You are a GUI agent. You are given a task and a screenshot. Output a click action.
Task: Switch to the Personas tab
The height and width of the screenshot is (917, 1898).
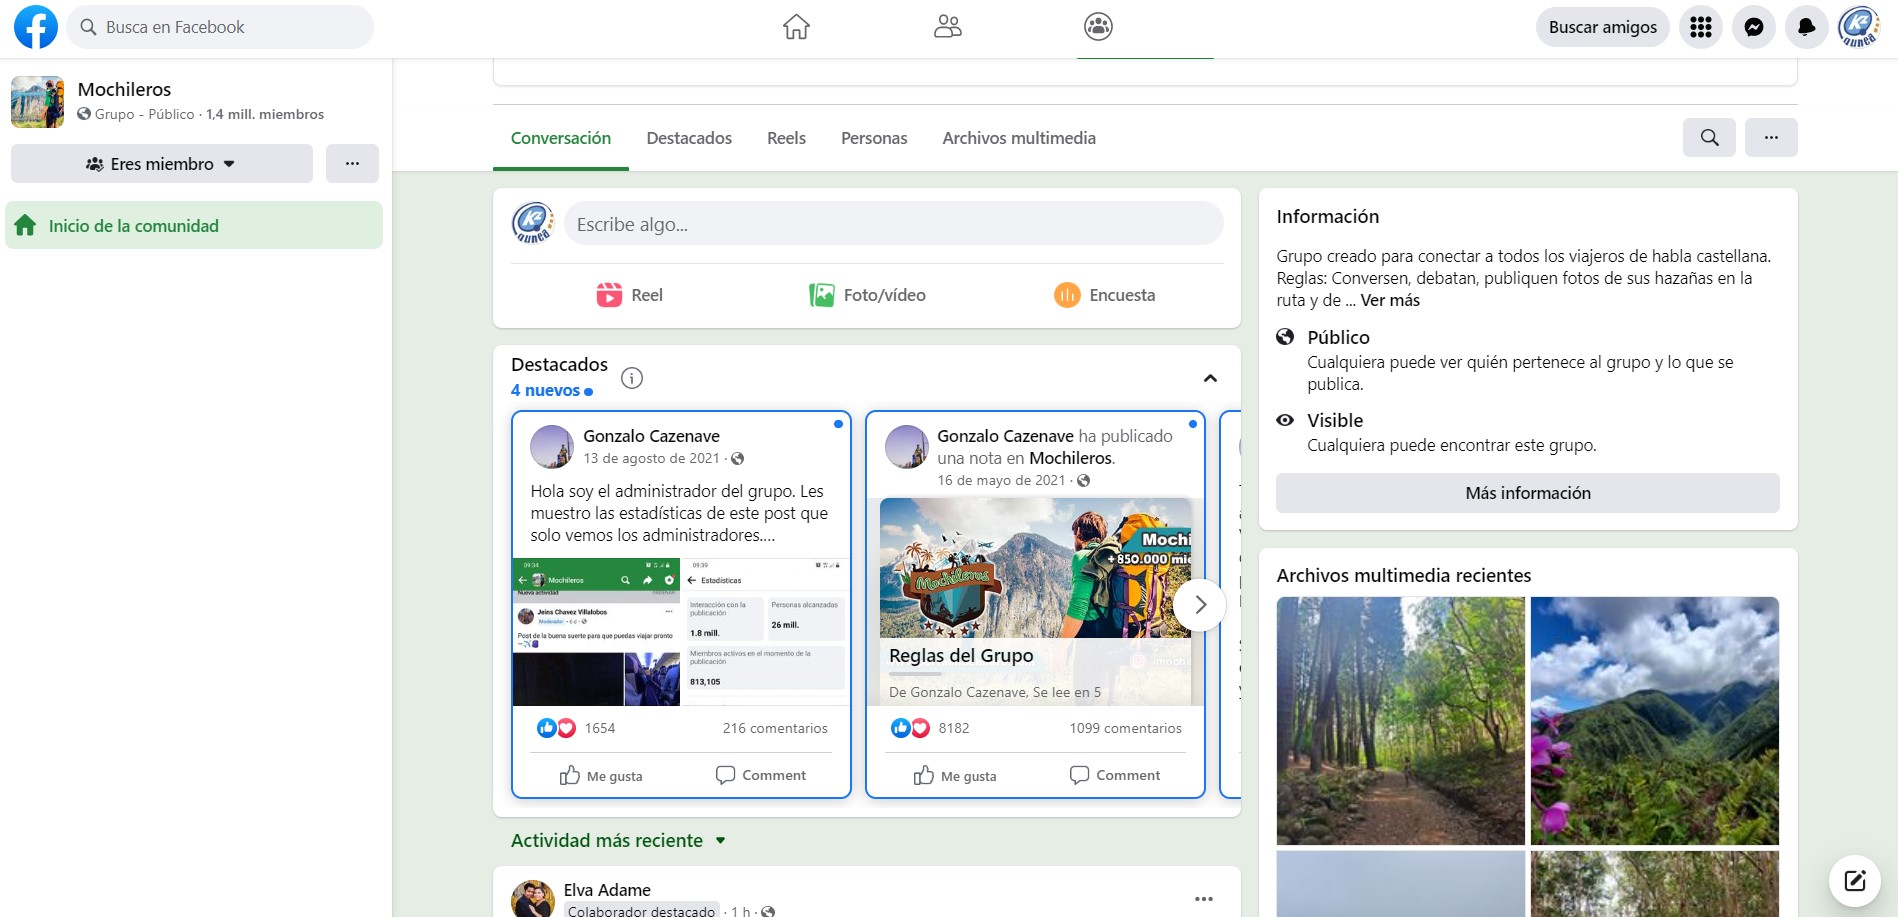click(x=874, y=138)
